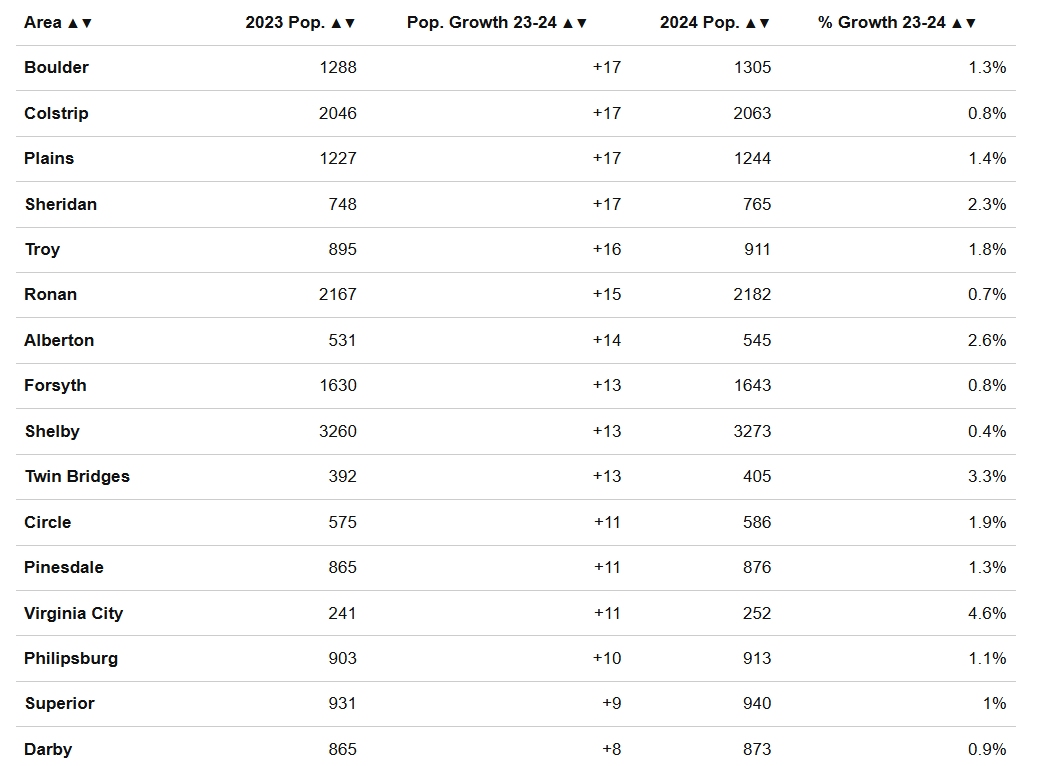The height and width of the screenshot is (766, 1042).
Task: Select the Virginia City area name
Action: [x=74, y=613]
